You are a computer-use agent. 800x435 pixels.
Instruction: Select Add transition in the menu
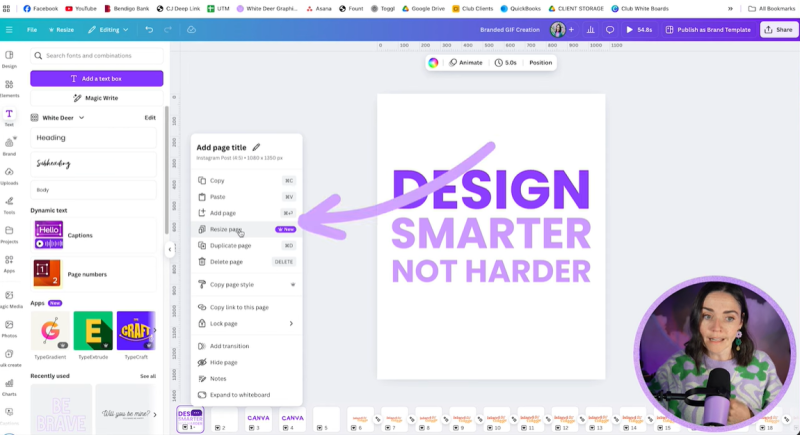[x=246, y=346]
